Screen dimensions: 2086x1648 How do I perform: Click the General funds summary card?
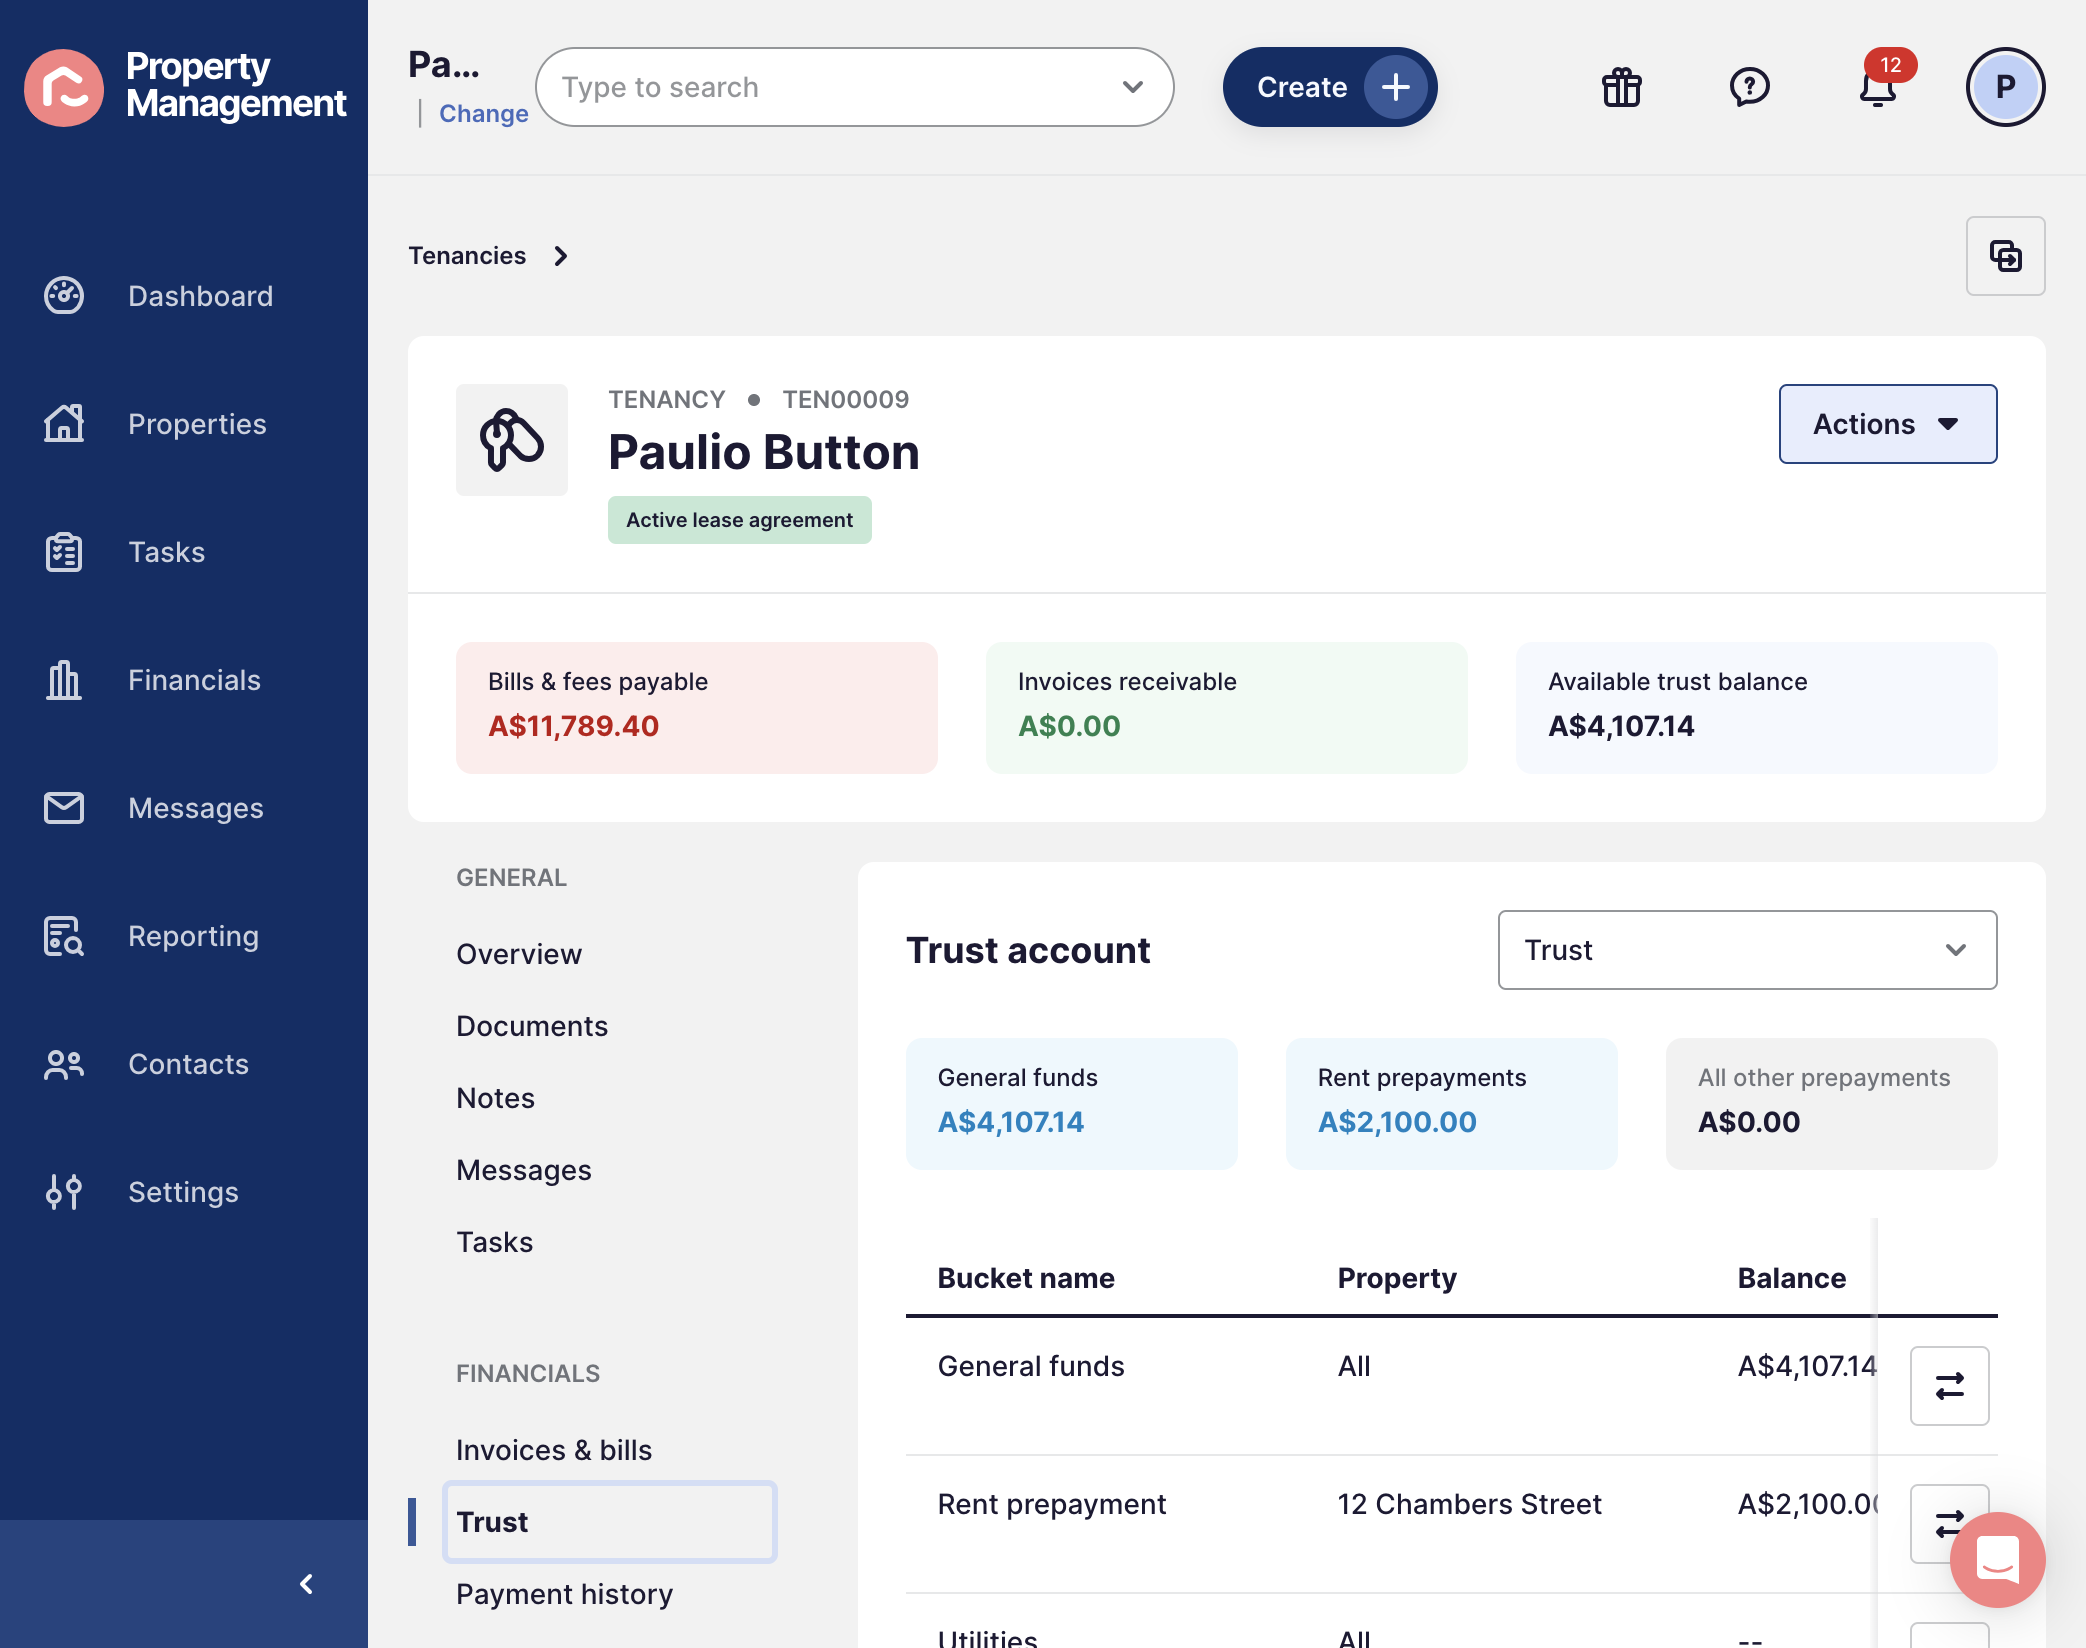click(x=1072, y=1104)
